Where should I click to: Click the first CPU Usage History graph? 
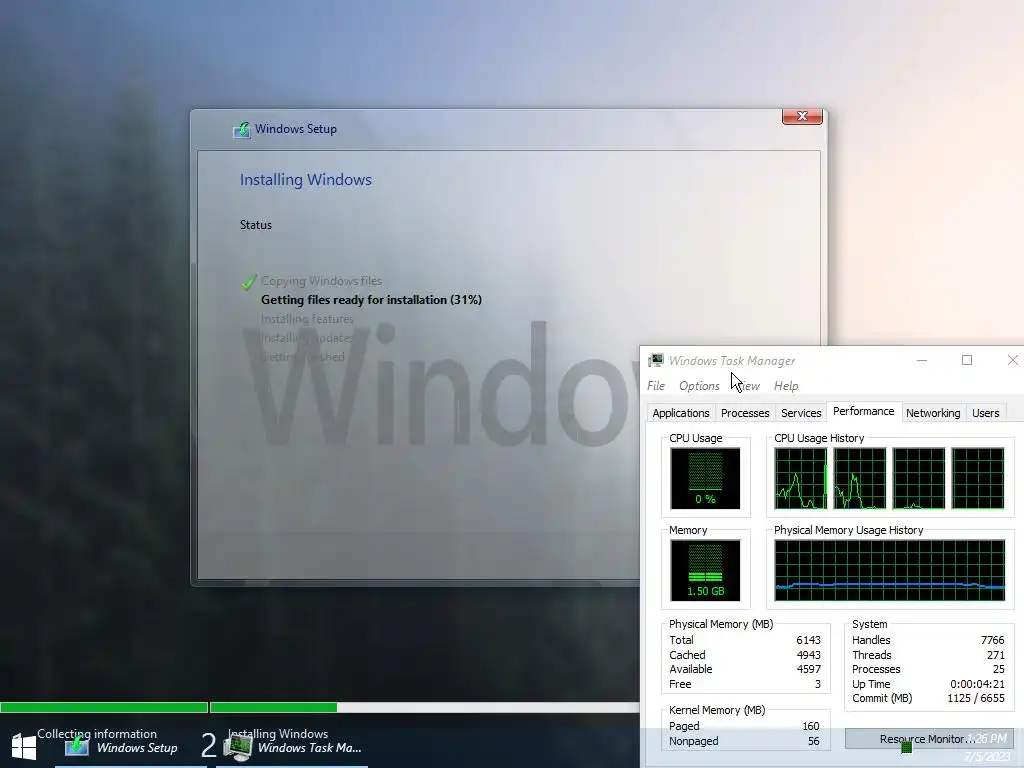801,478
